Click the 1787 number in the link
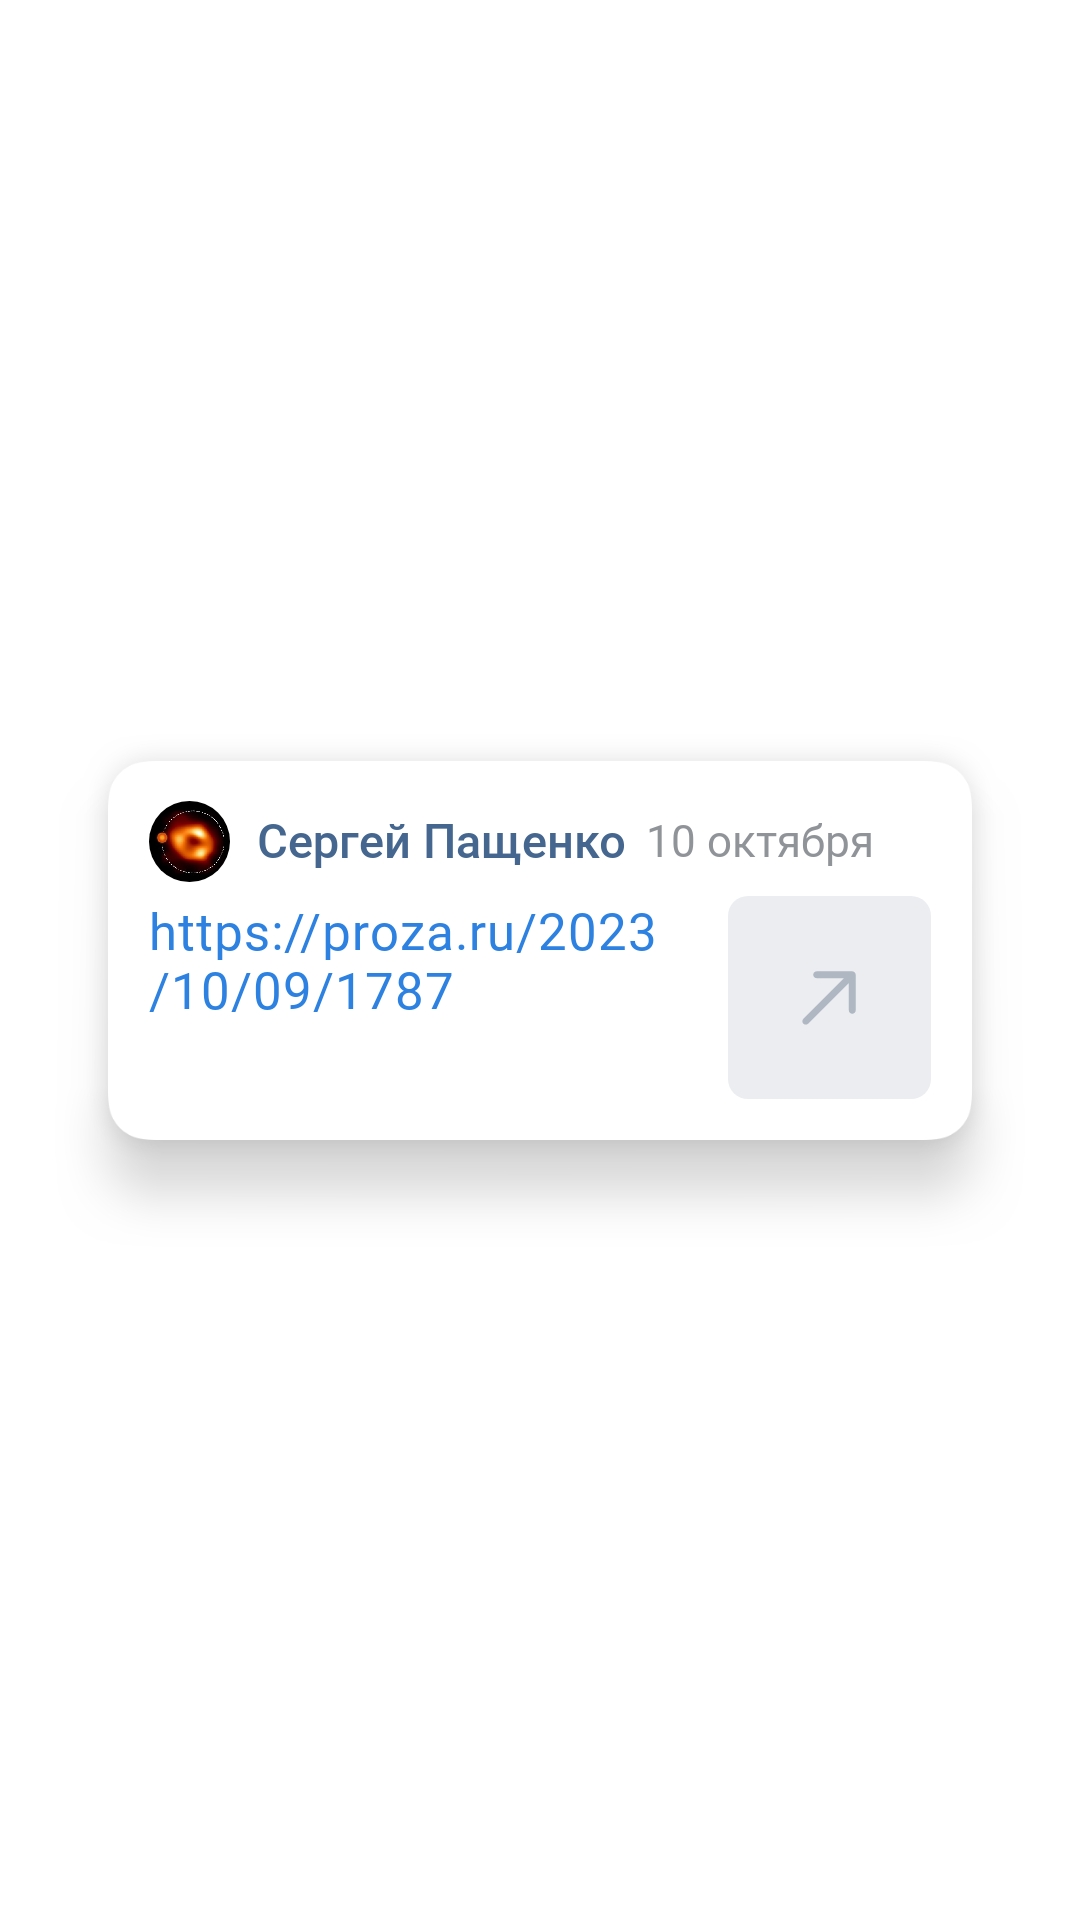 tap(395, 992)
